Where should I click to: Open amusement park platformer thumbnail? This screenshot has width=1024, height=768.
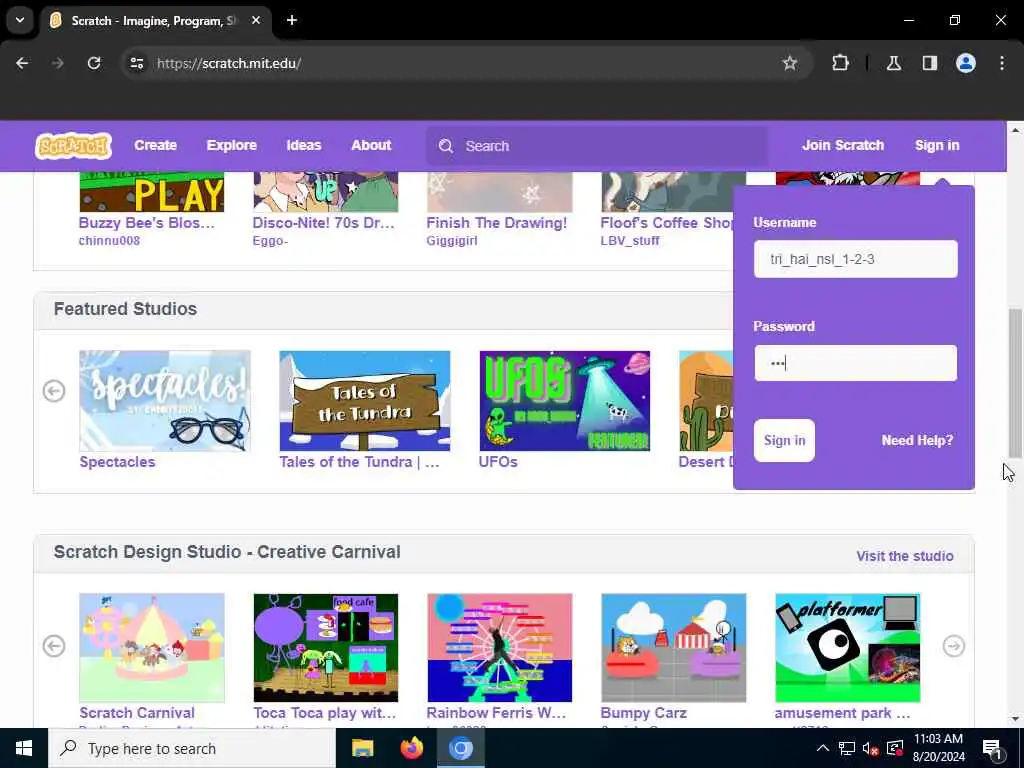point(847,648)
